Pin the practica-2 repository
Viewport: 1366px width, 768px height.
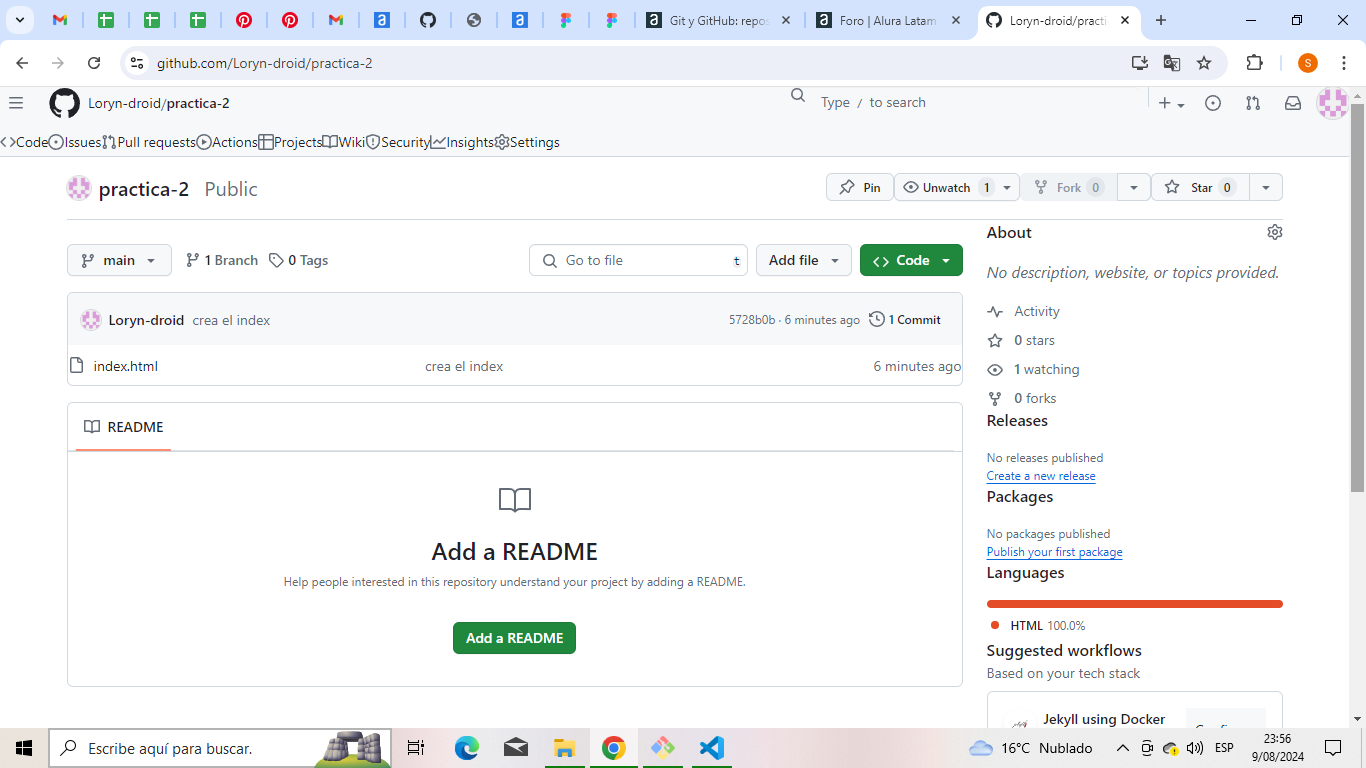[860, 187]
